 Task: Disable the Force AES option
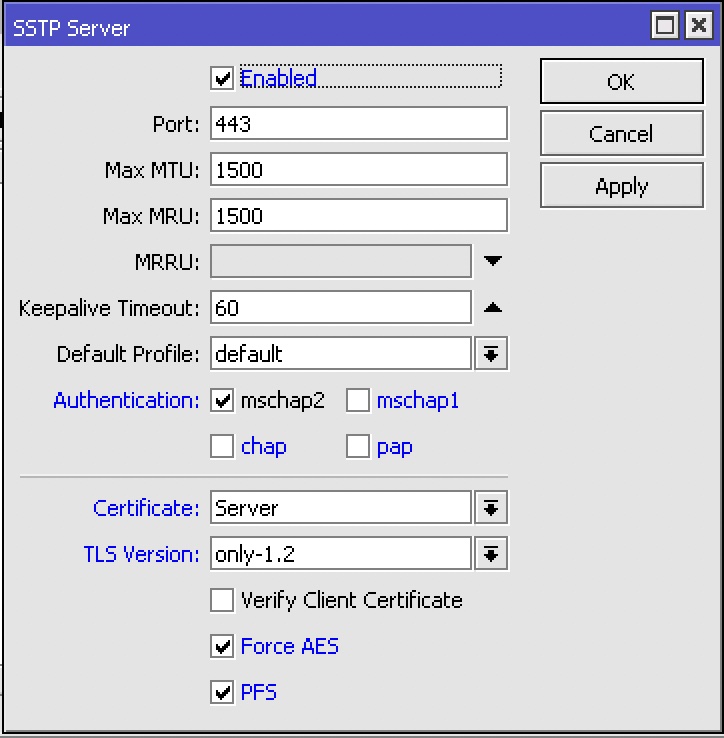pos(222,647)
